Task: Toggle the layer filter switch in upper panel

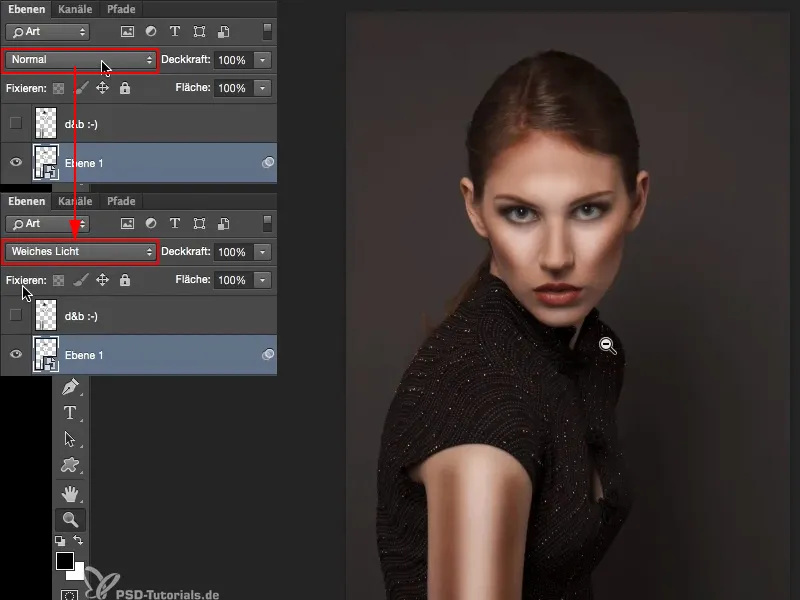Action: (267, 32)
